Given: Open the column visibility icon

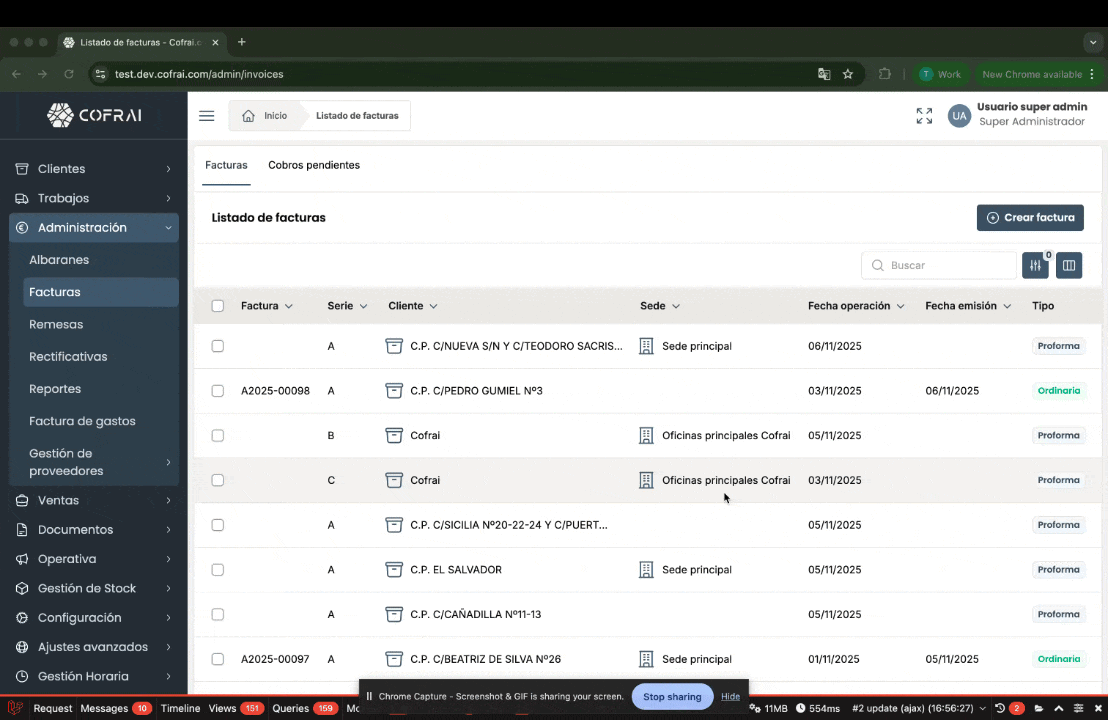Looking at the screenshot, I should tap(1069, 265).
